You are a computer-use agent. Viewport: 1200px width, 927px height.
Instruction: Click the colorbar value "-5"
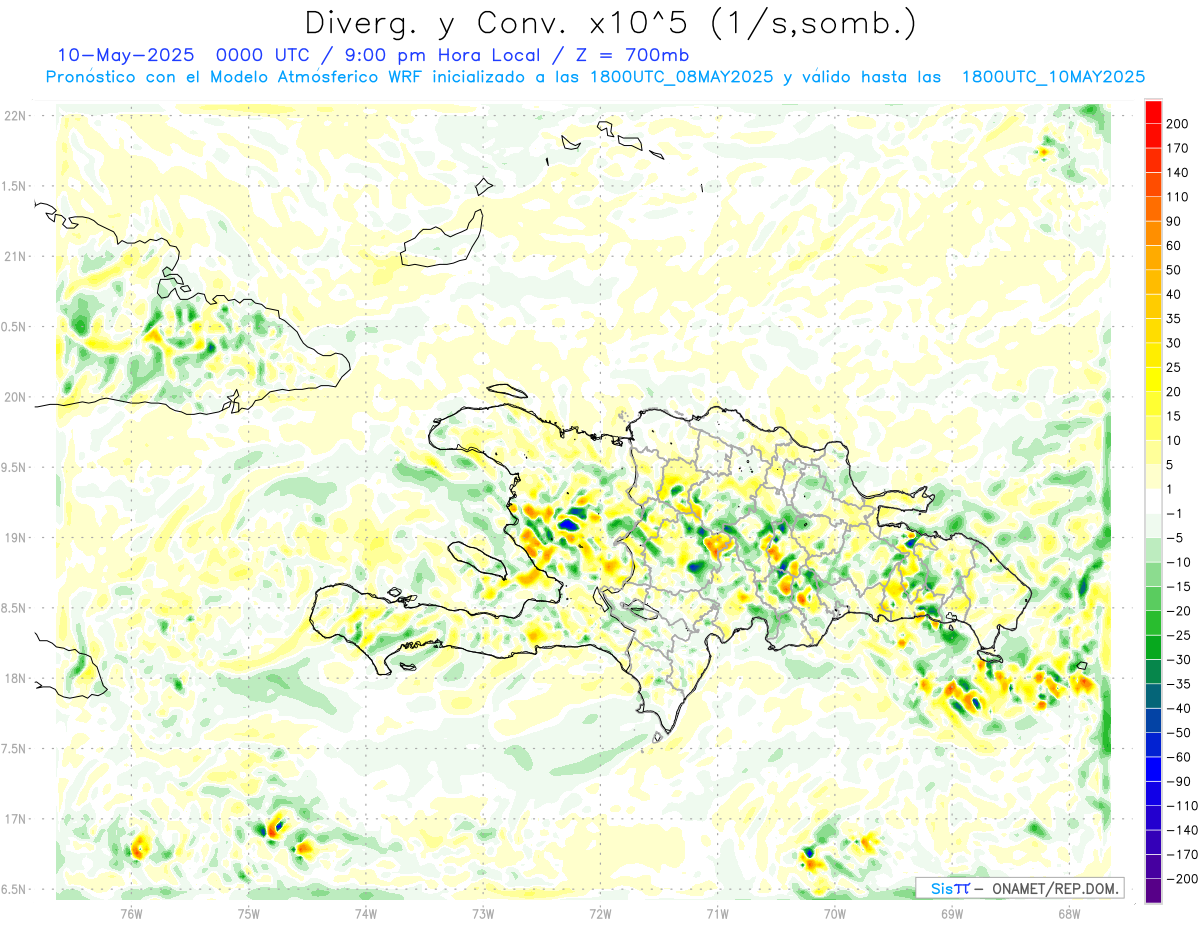tap(1176, 538)
